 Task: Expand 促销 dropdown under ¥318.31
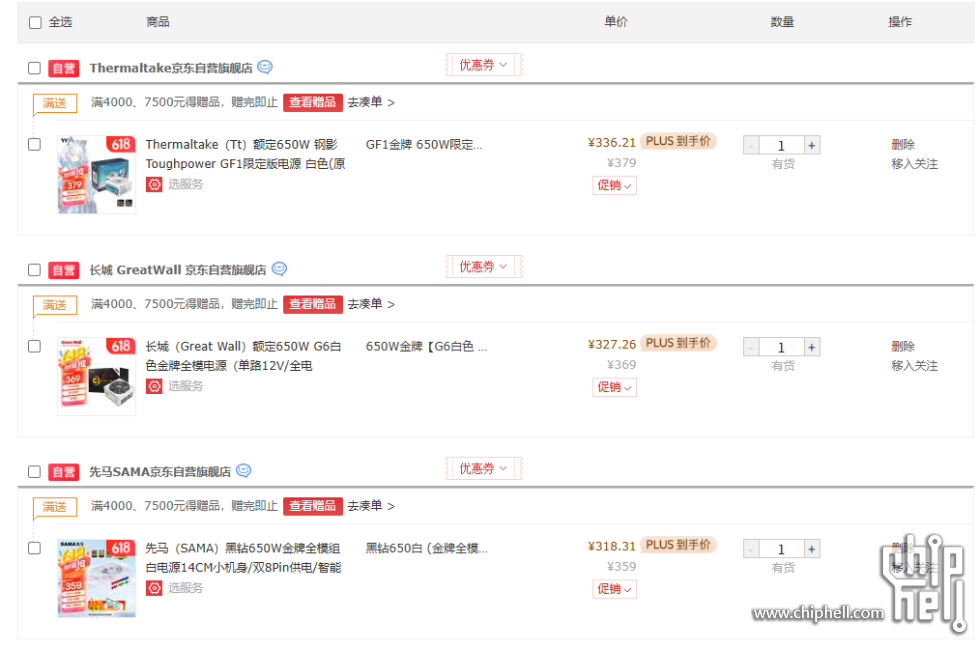(614, 589)
